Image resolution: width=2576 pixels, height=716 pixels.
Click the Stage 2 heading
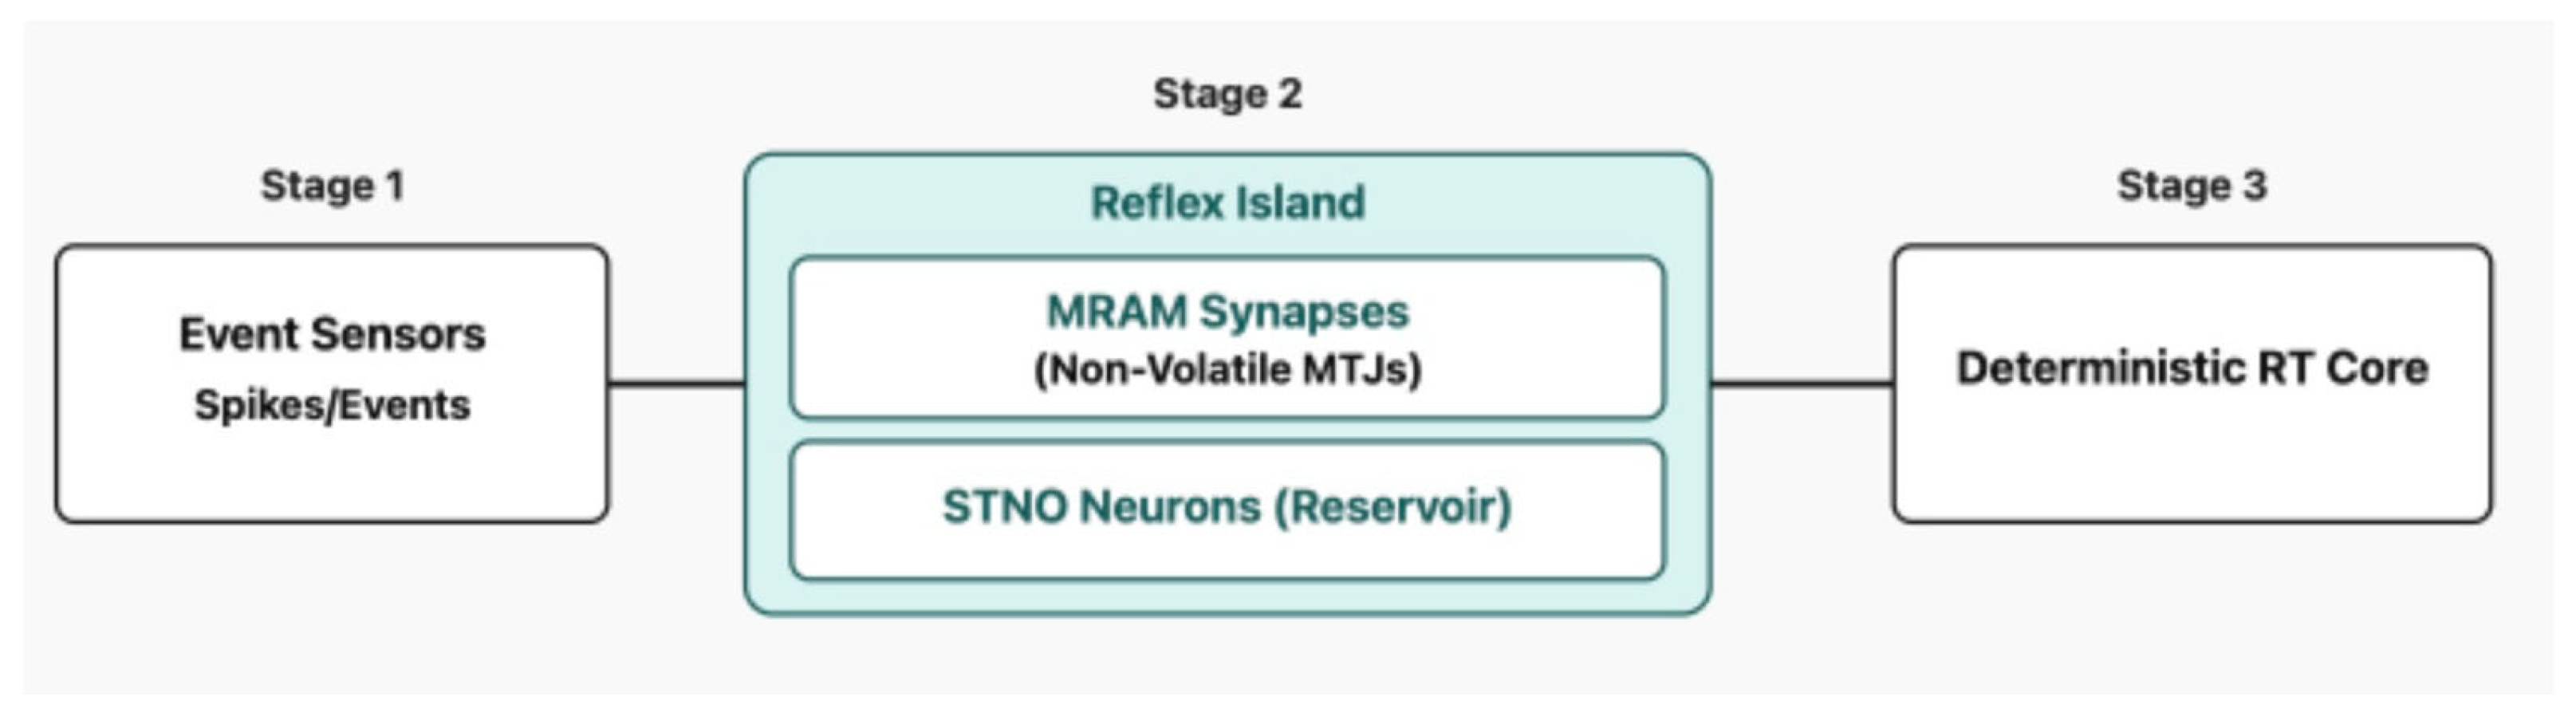[1227, 94]
